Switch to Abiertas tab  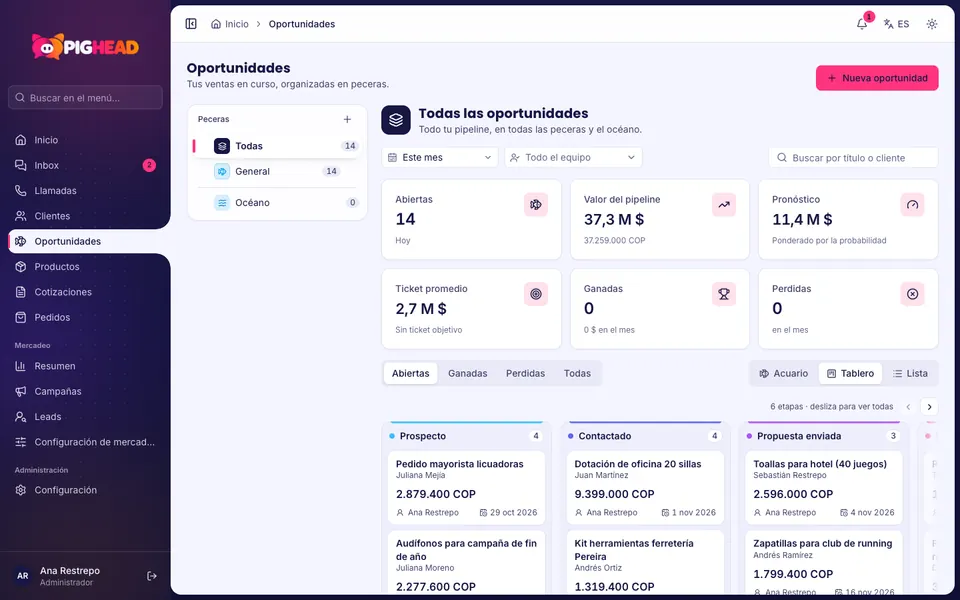411,373
